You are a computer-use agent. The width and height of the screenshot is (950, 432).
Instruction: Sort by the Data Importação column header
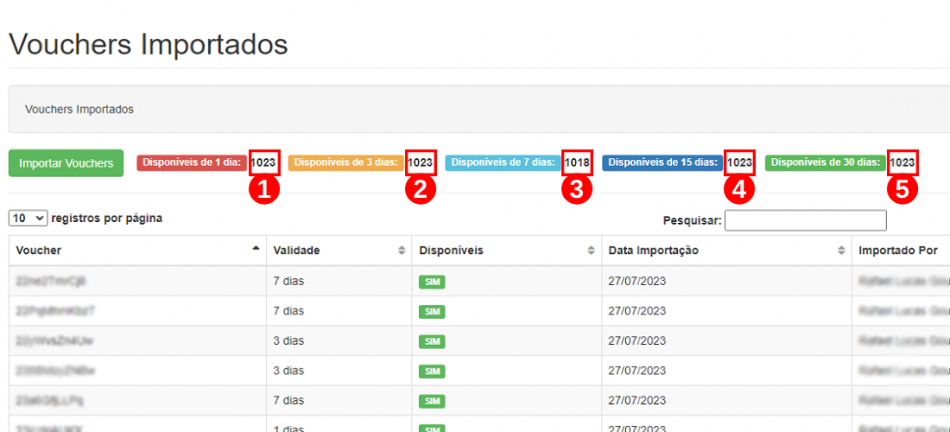point(726,250)
